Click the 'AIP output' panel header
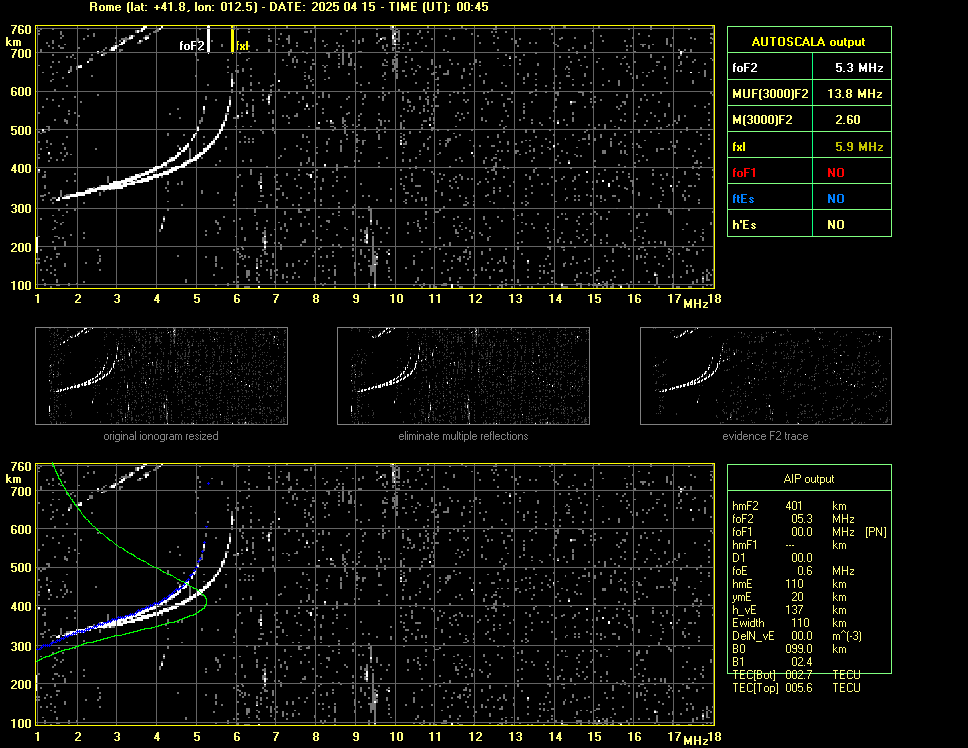This screenshot has width=968, height=748. click(809, 479)
